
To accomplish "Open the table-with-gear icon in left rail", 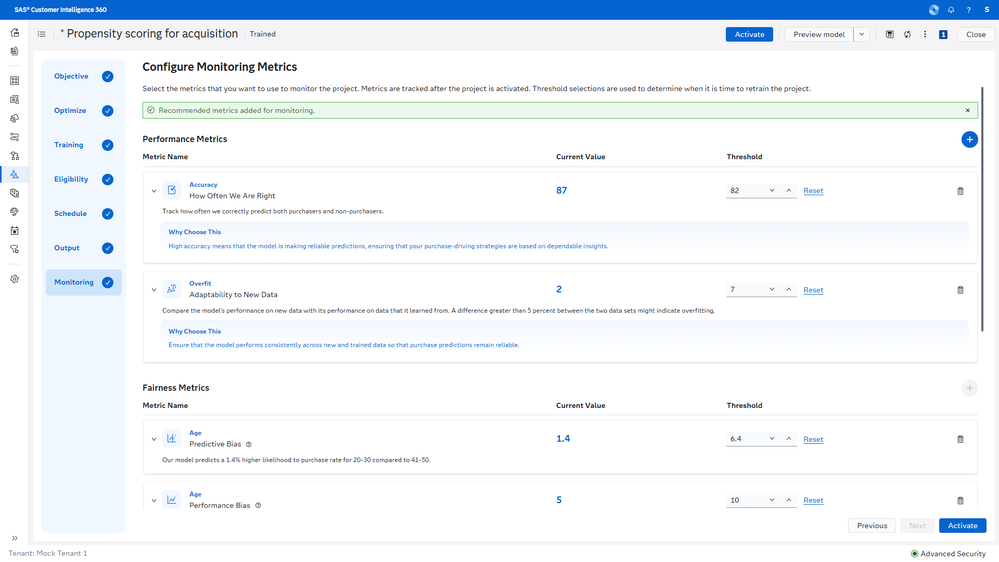I will [15, 99].
